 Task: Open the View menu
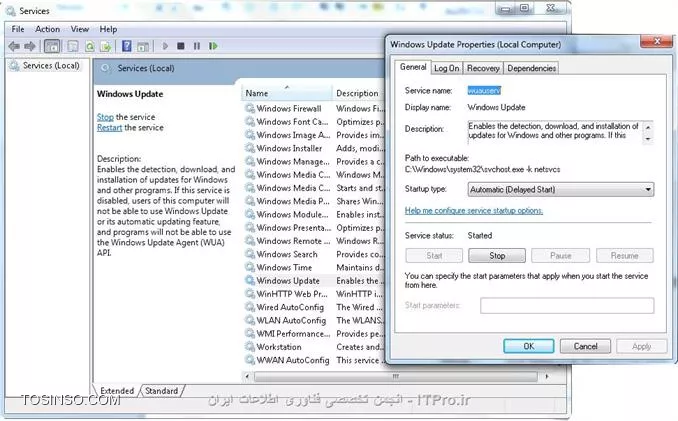point(80,29)
